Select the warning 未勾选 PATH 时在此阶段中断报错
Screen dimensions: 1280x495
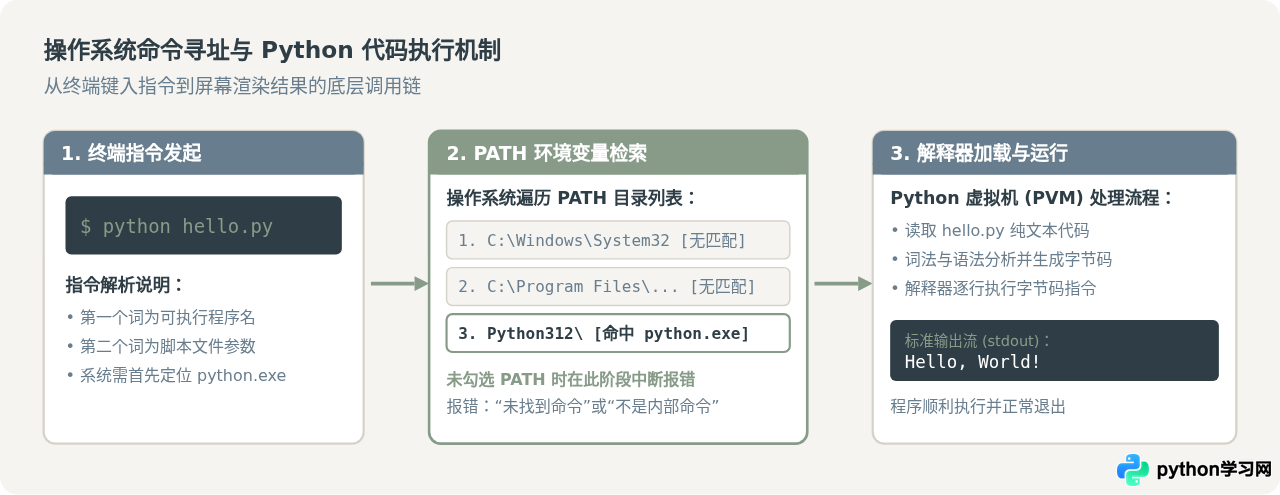click(x=570, y=380)
